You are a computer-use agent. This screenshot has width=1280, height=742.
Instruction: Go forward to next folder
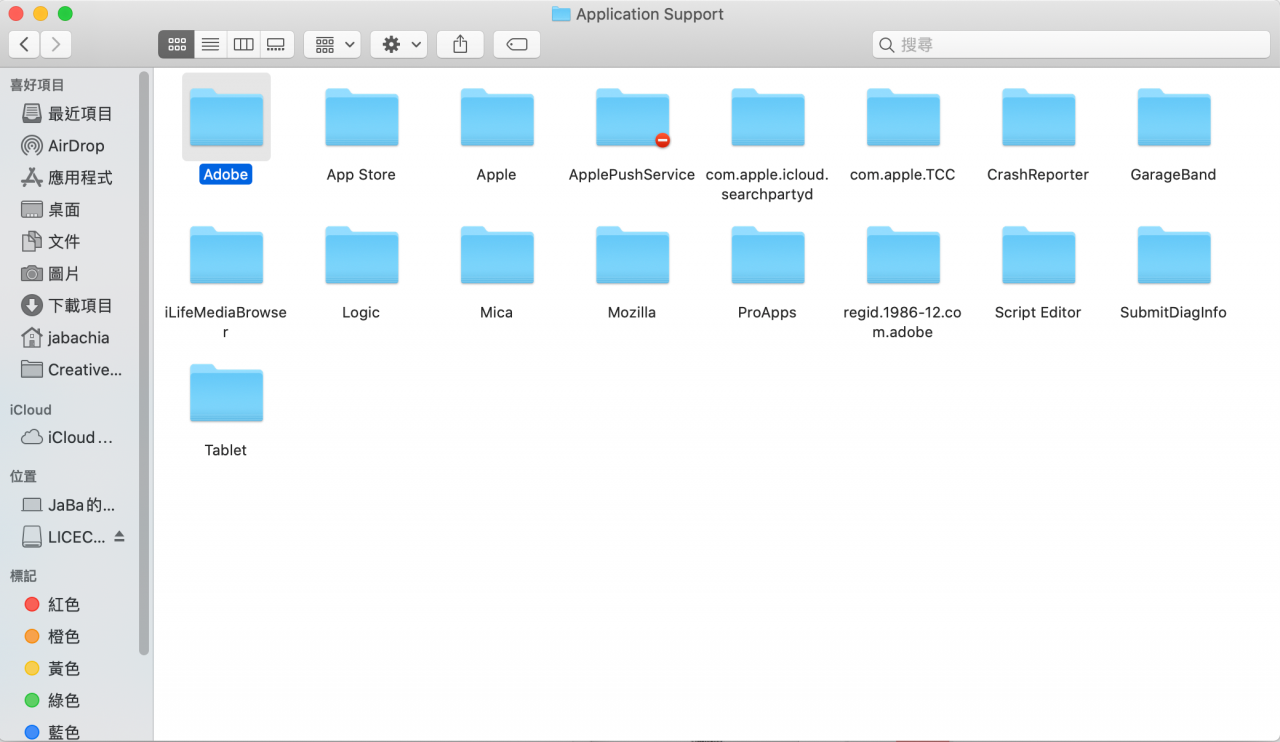point(56,44)
